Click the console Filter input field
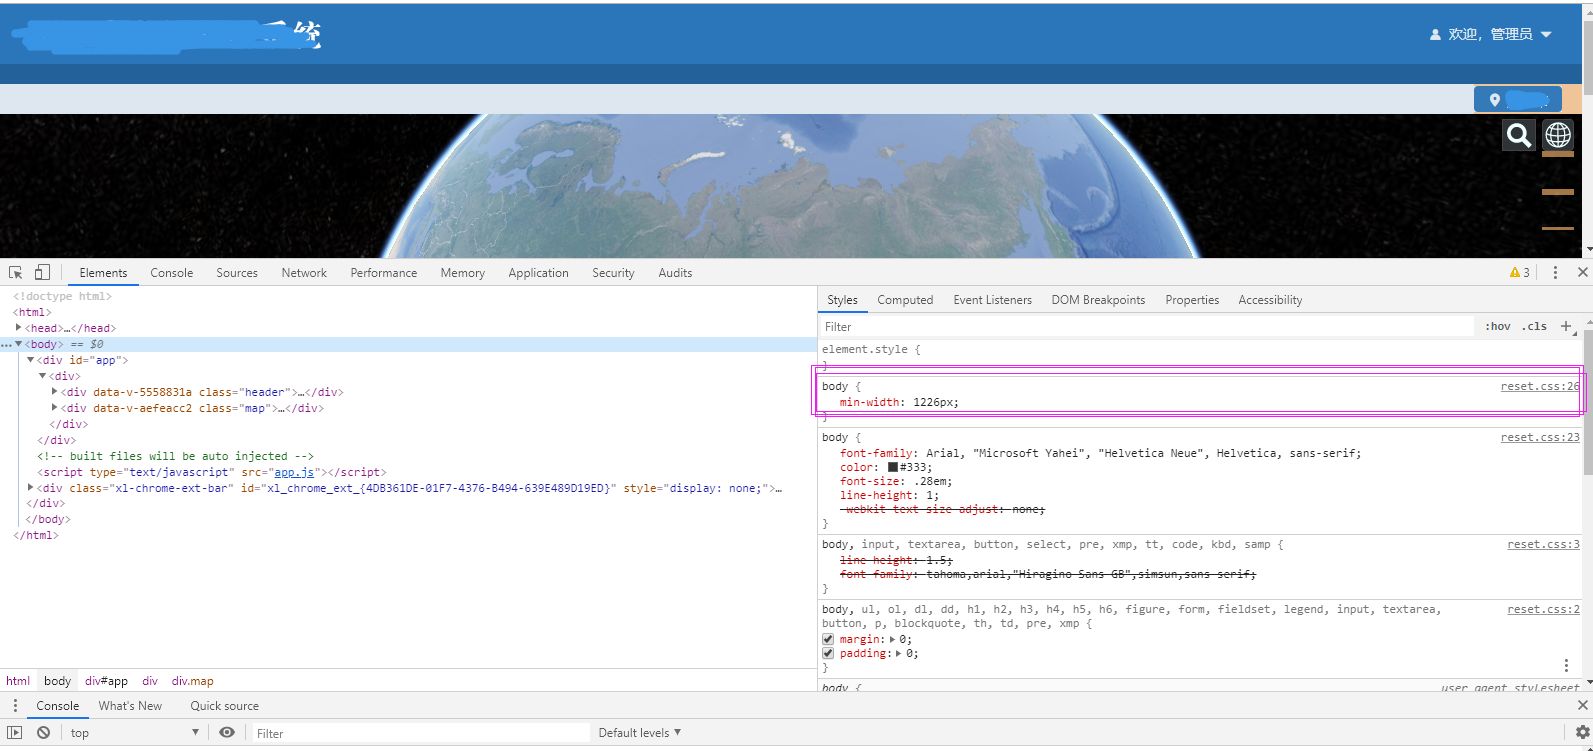The width and height of the screenshot is (1593, 751). coord(421,732)
